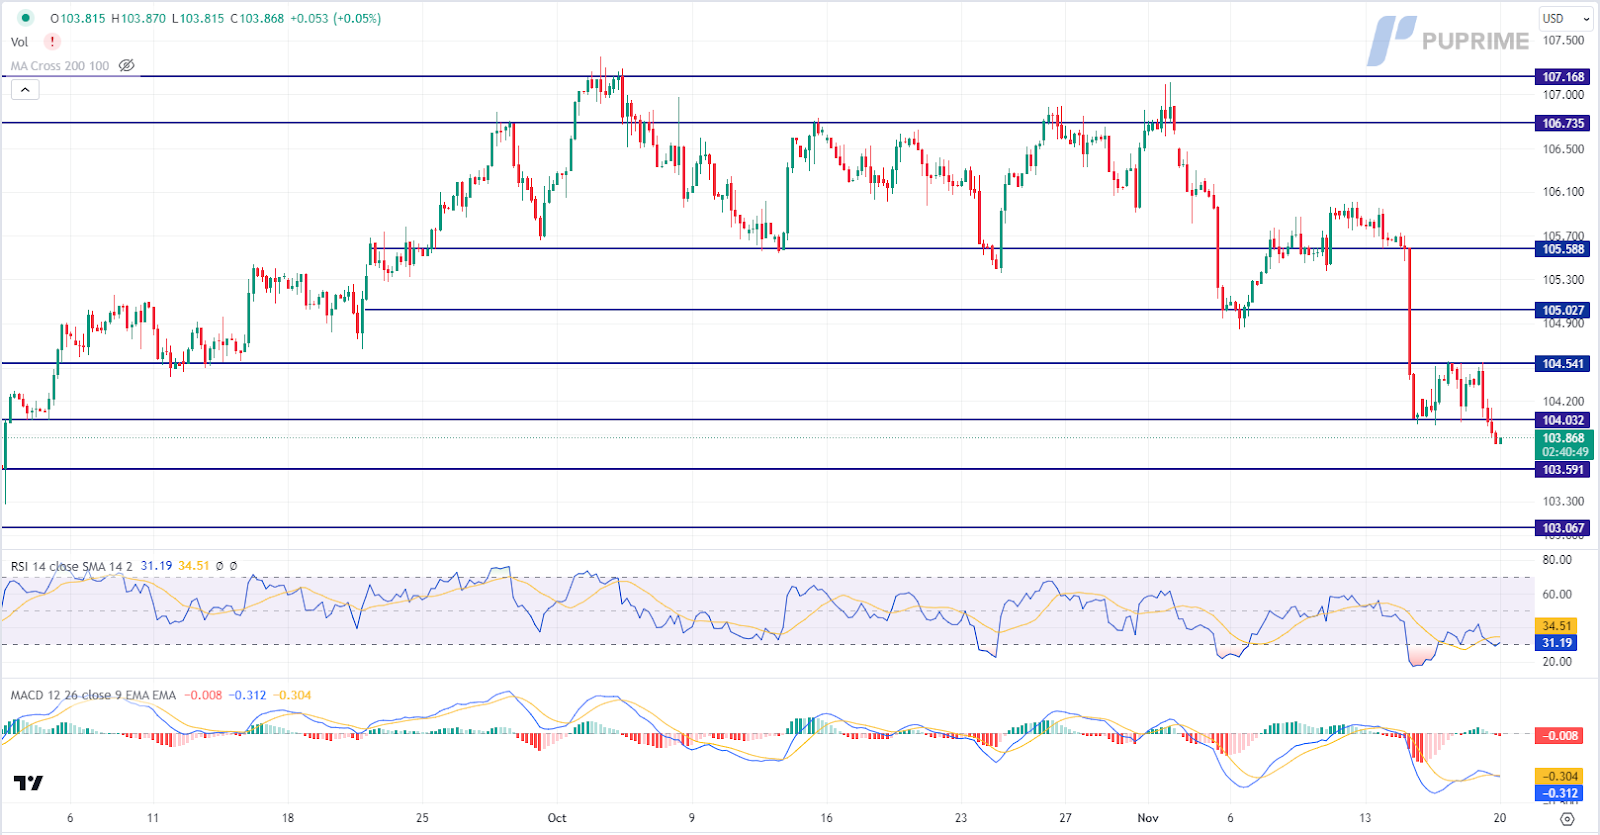Open chart settings via the gear icon
Screen dimensions: 1600x835
point(1567,819)
